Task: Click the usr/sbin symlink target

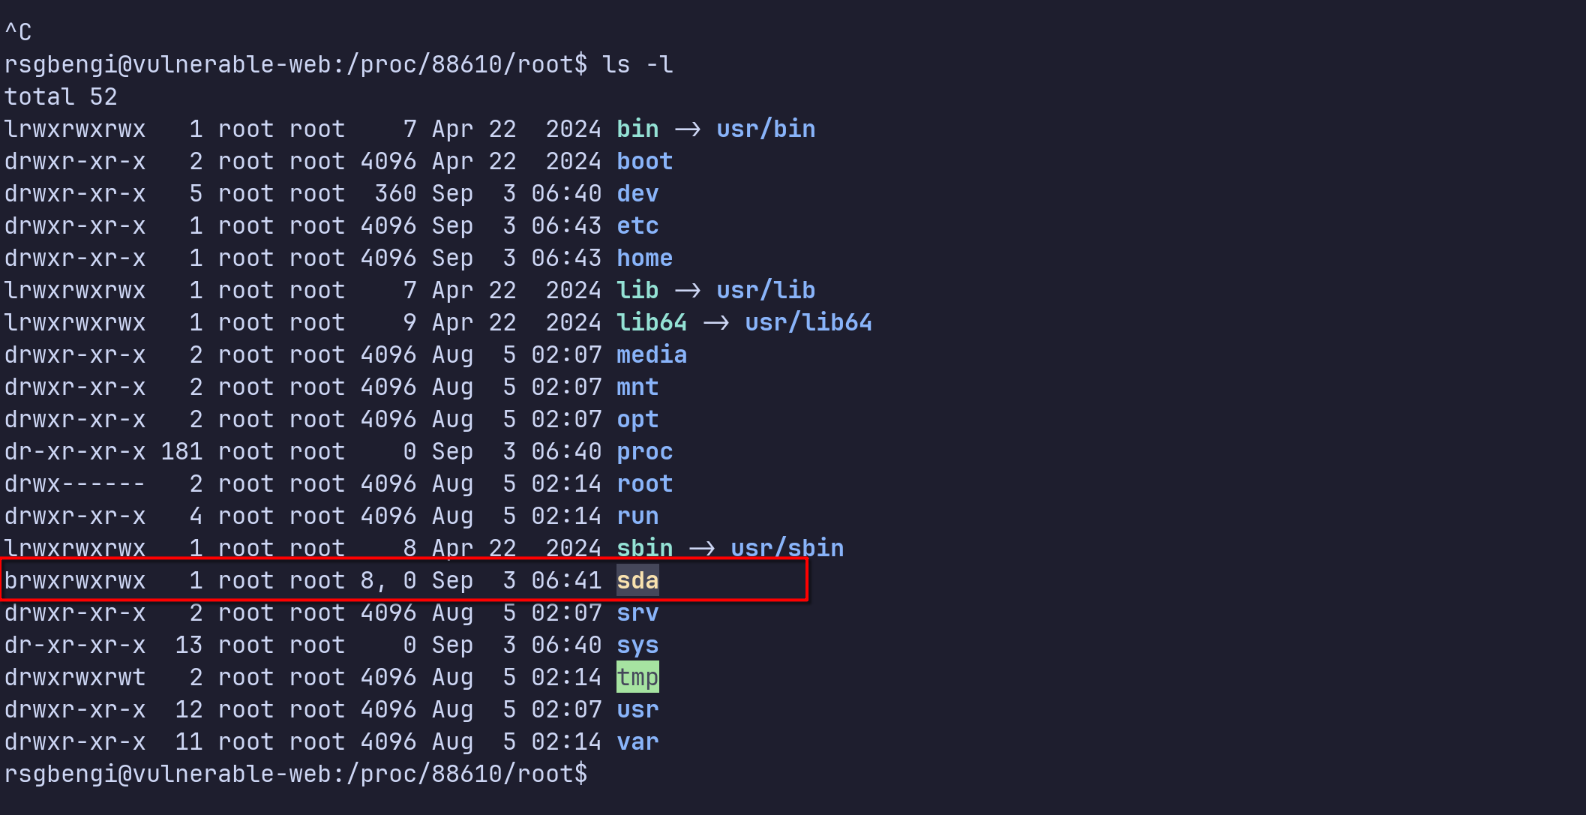Action: pos(786,549)
